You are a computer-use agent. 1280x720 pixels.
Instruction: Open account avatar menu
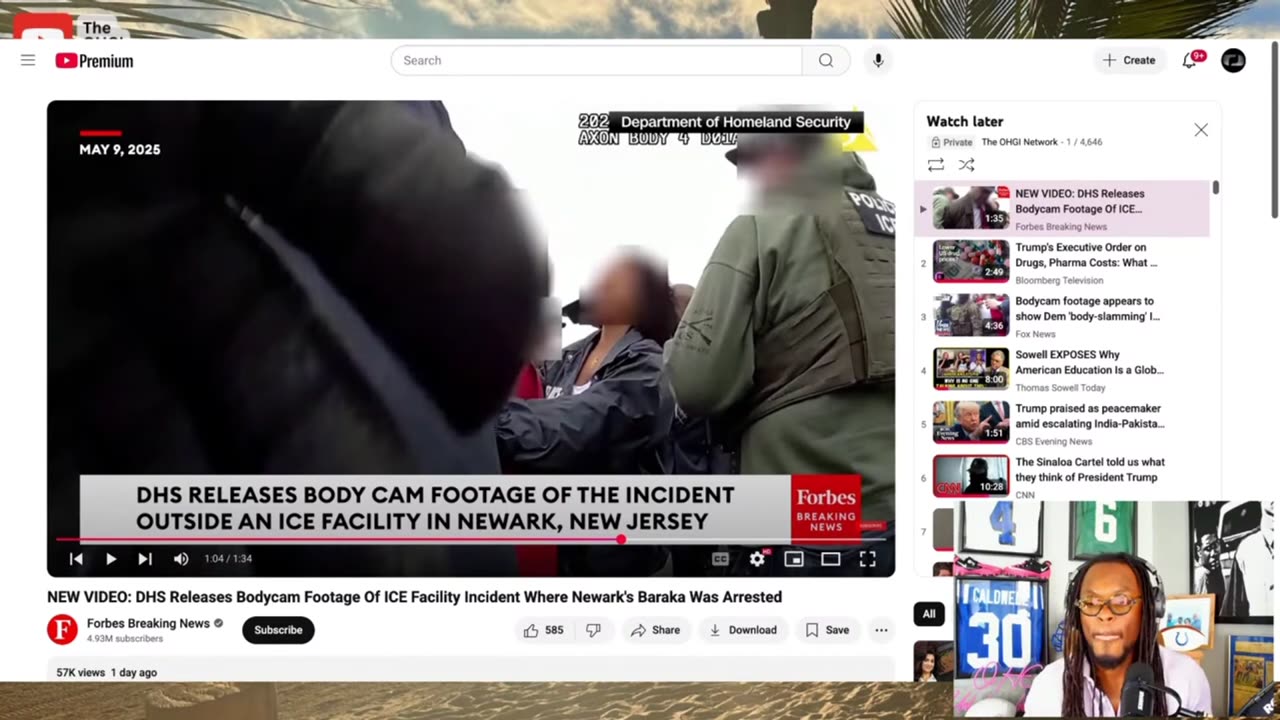pyautogui.click(x=1234, y=61)
